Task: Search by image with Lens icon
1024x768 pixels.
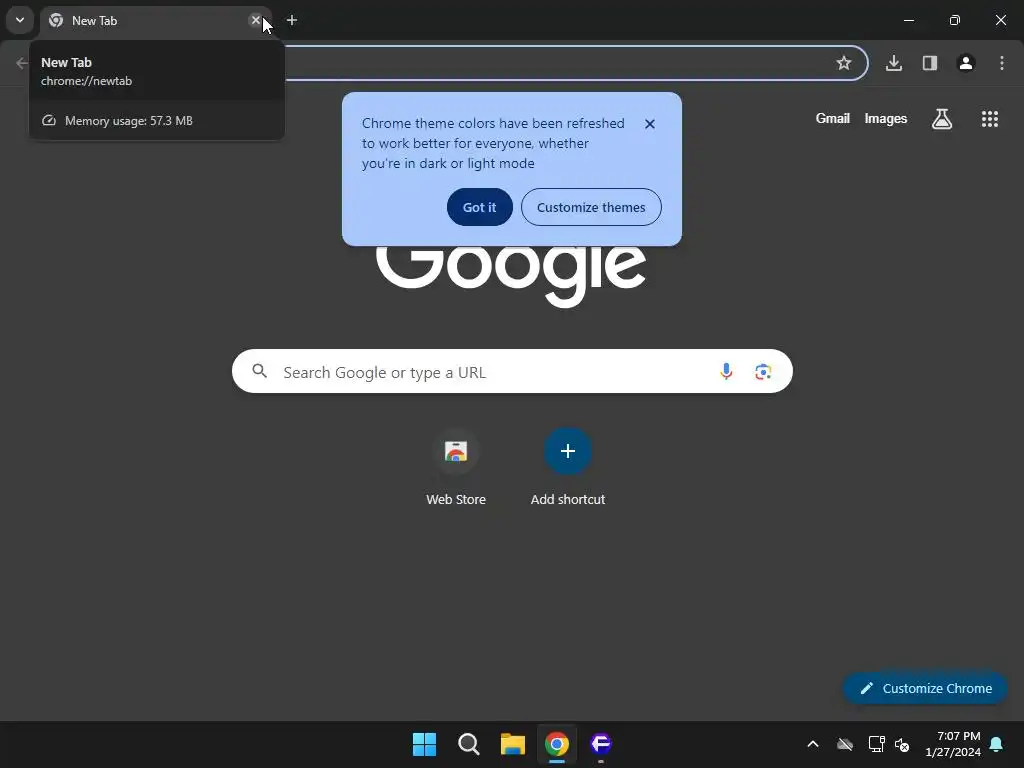Action: (x=763, y=372)
